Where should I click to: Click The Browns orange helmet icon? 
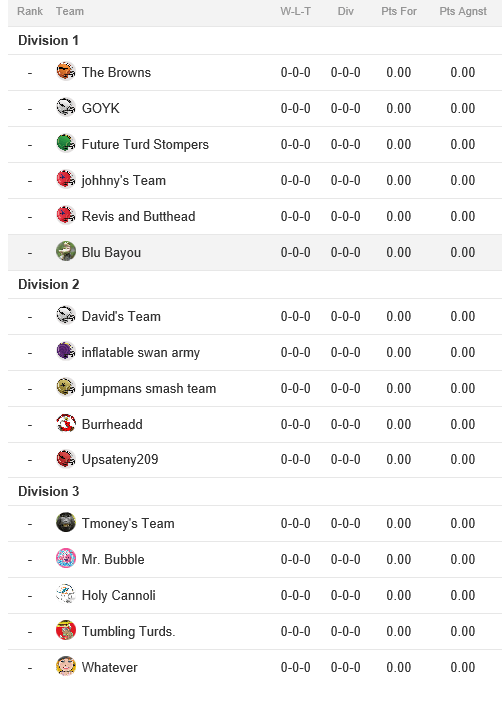pos(66,72)
